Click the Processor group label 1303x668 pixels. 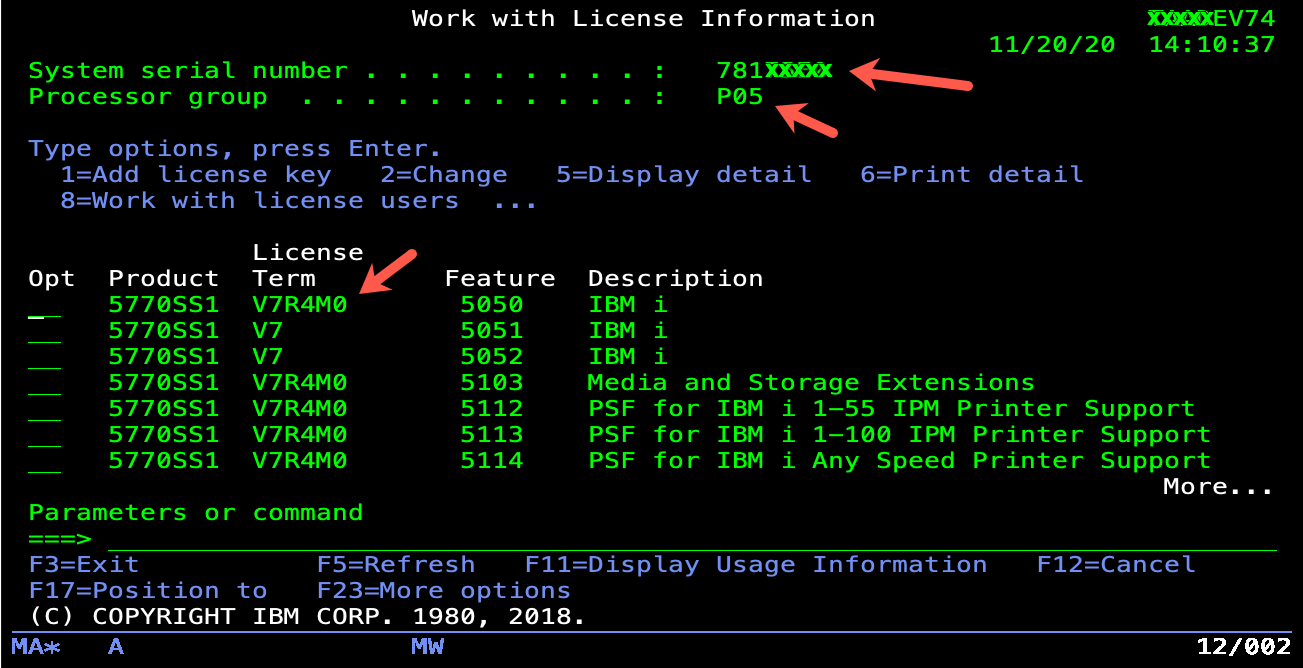148,97
